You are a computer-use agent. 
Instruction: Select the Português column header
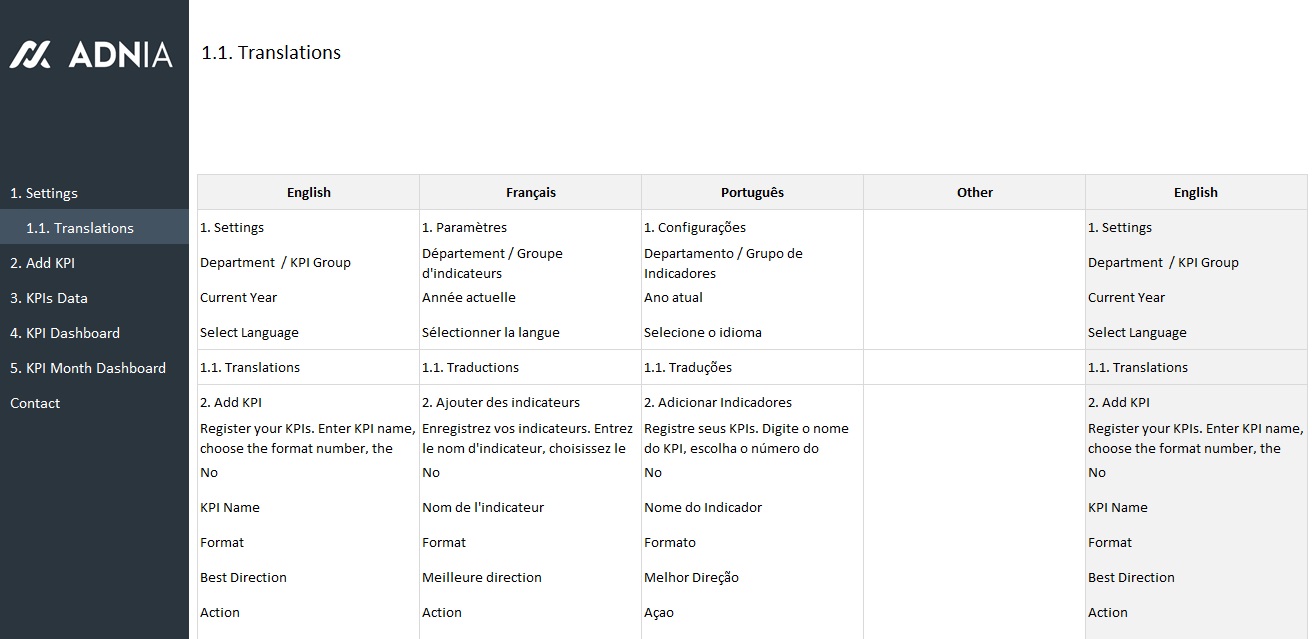752,192
